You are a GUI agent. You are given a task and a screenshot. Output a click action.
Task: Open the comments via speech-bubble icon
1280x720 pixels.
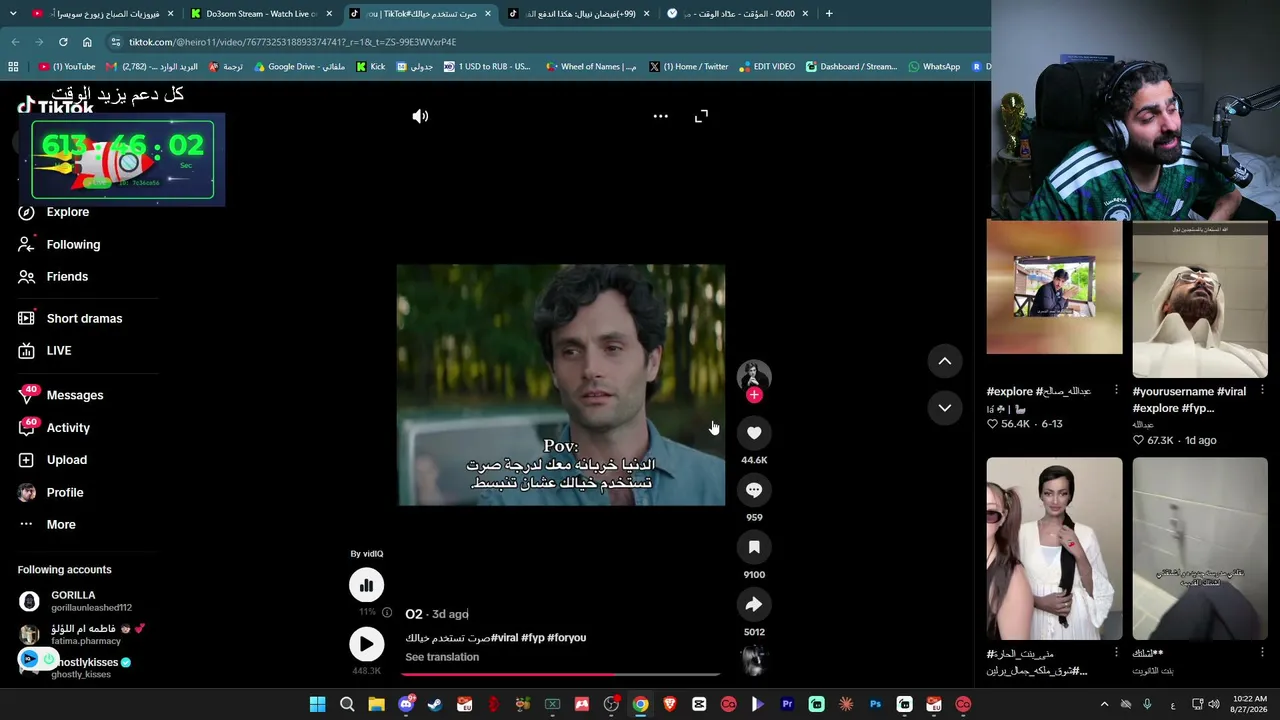click(754, 490)
